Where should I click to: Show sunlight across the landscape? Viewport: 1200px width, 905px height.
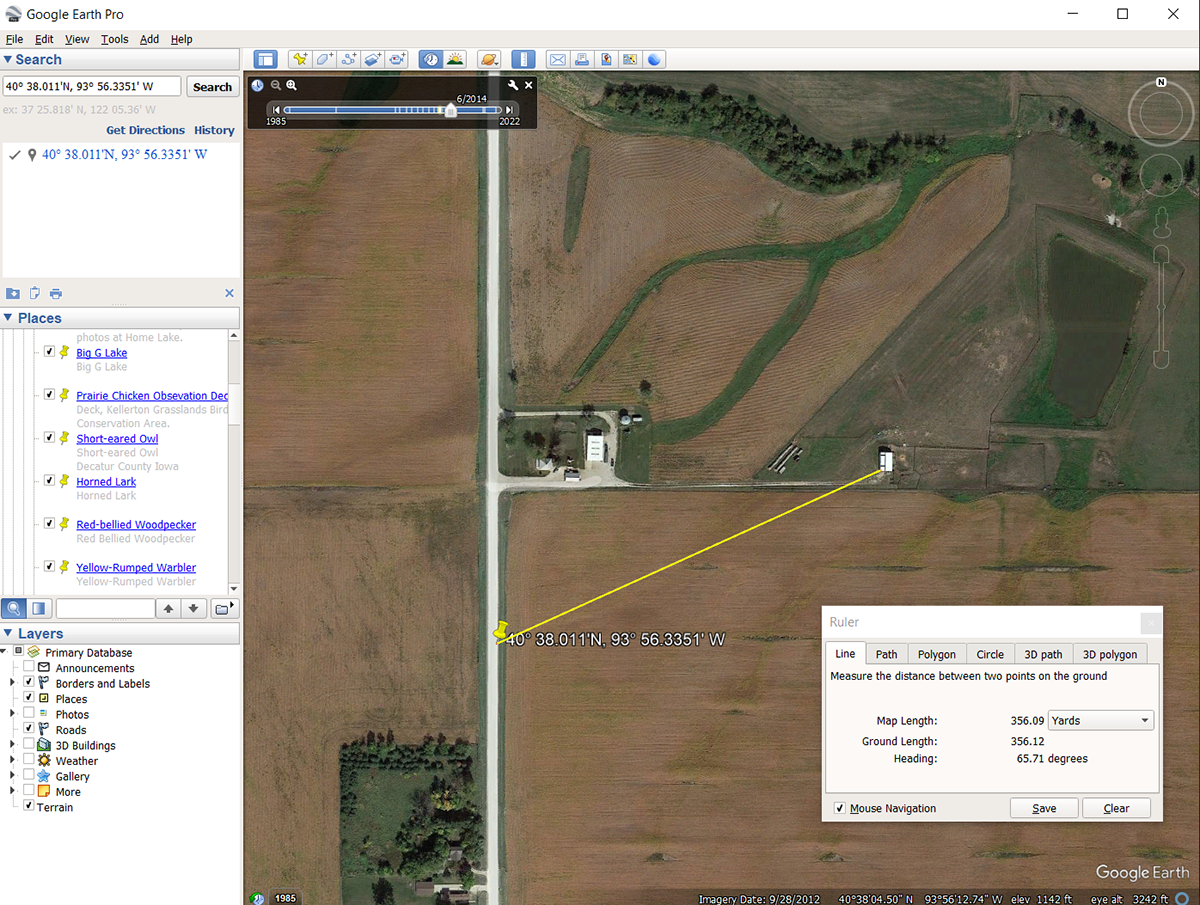454,59
